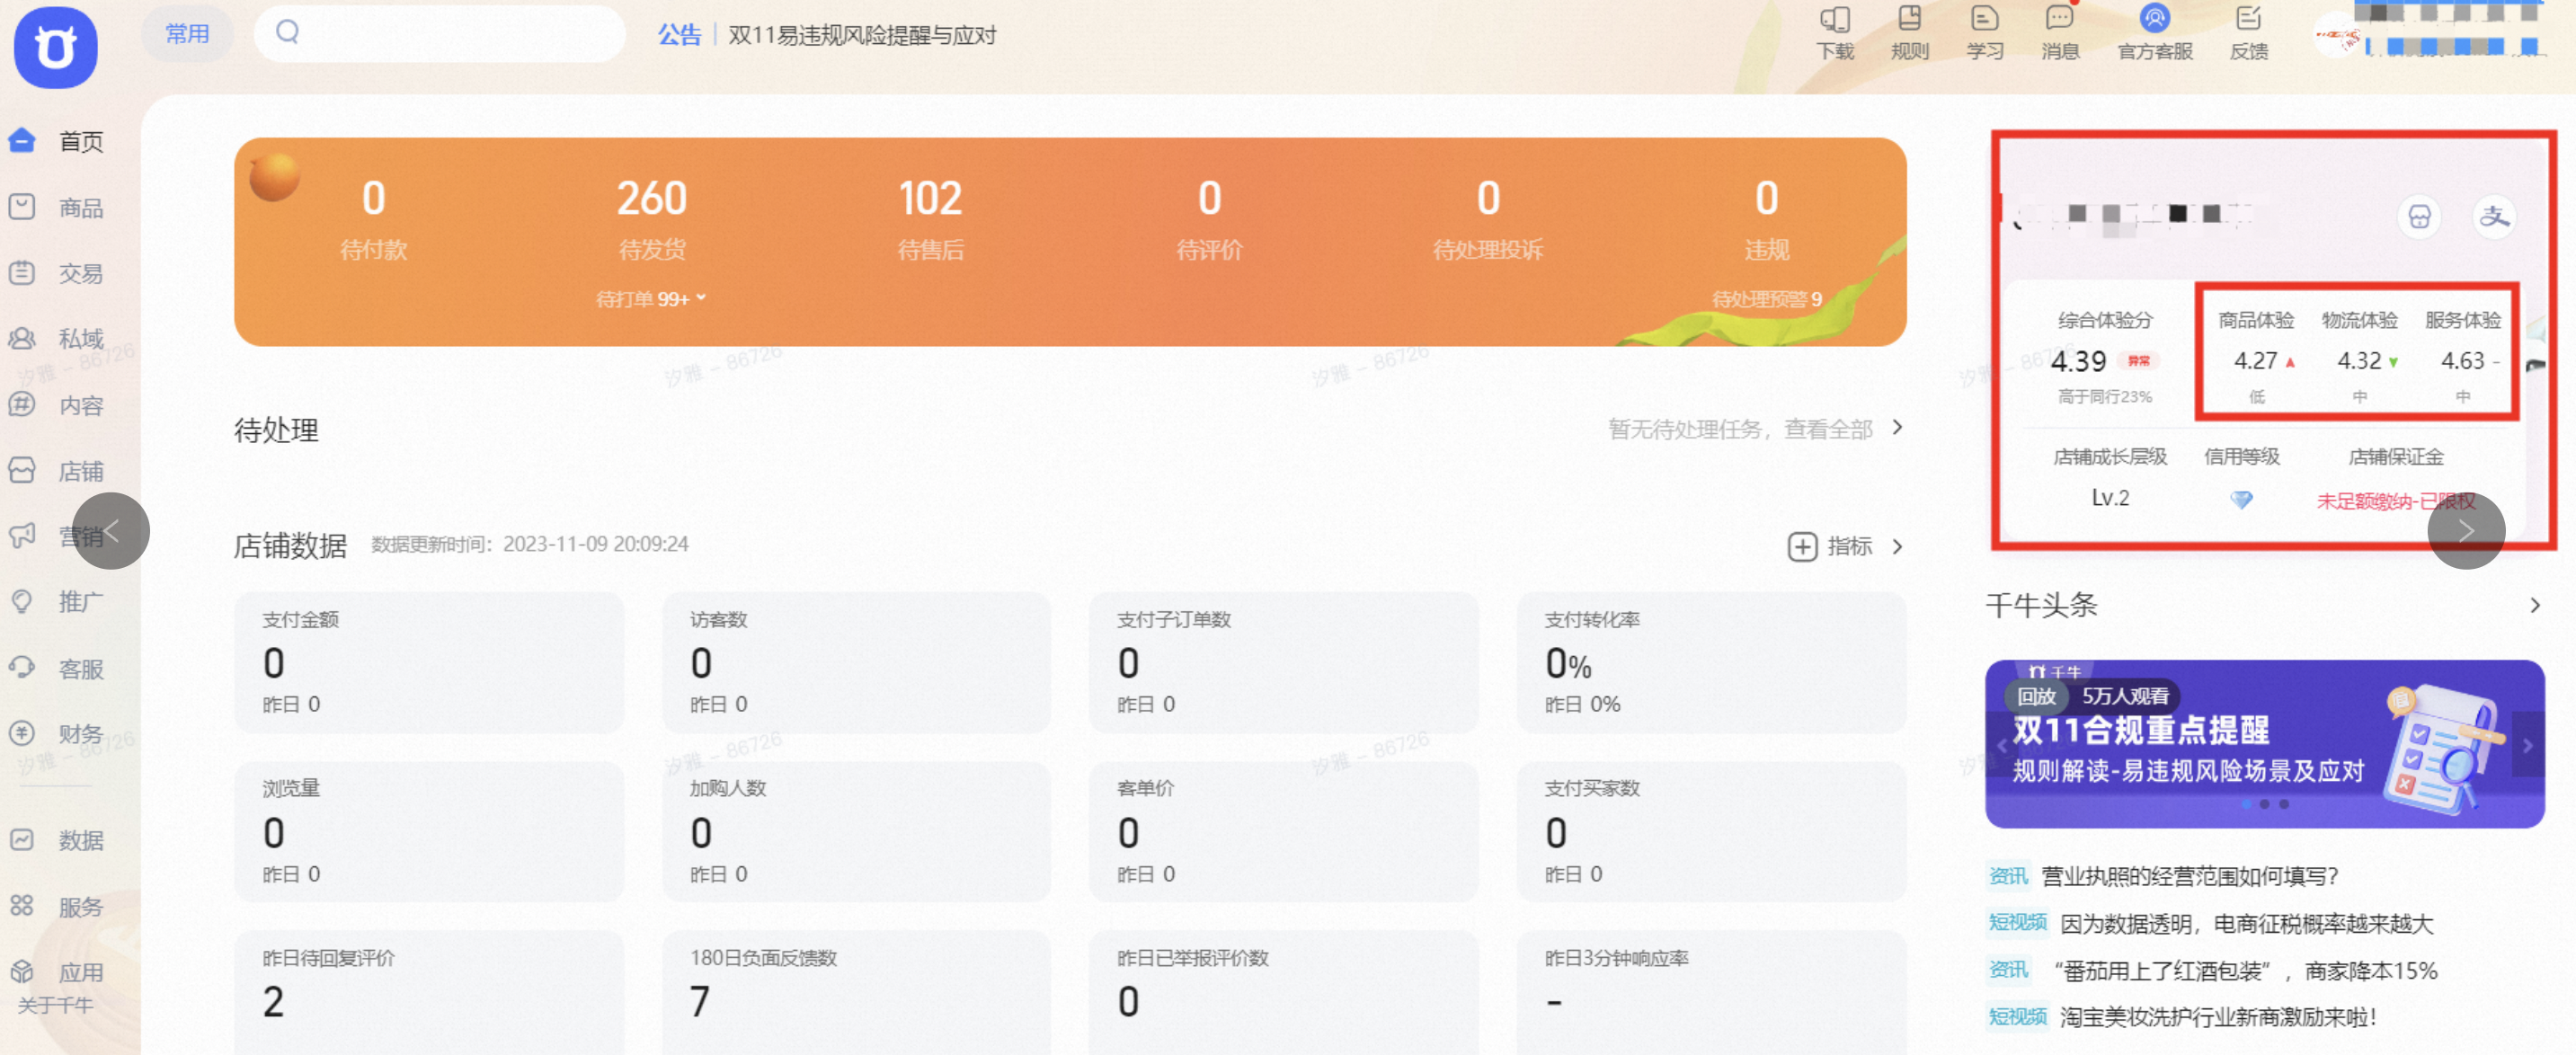The width and height of the screenshot is (2576, 1055).
Task: Open the 交易 transactions sidebar item
Action: tap(57, 273)
